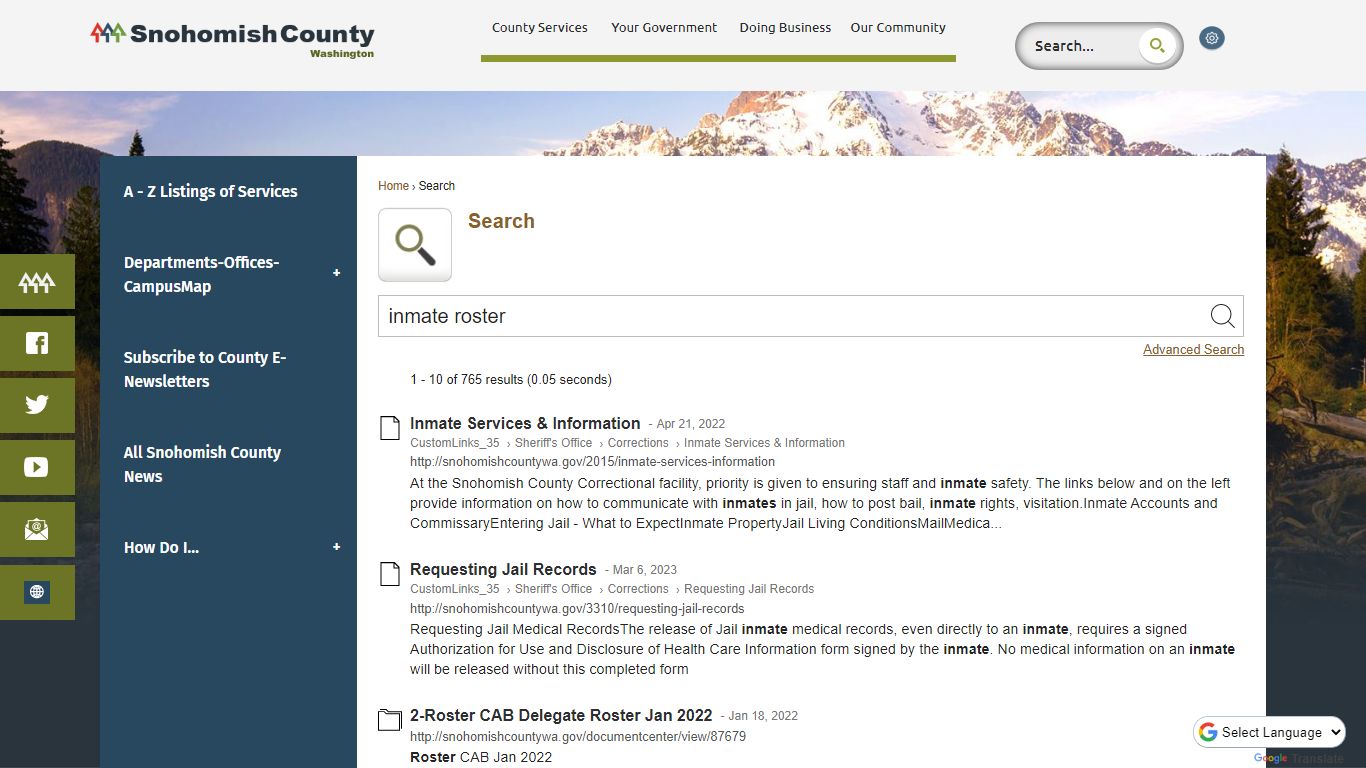Expand the How Do I... submenu
Screen dimensions: 1366x768
[x=336, y=547]
